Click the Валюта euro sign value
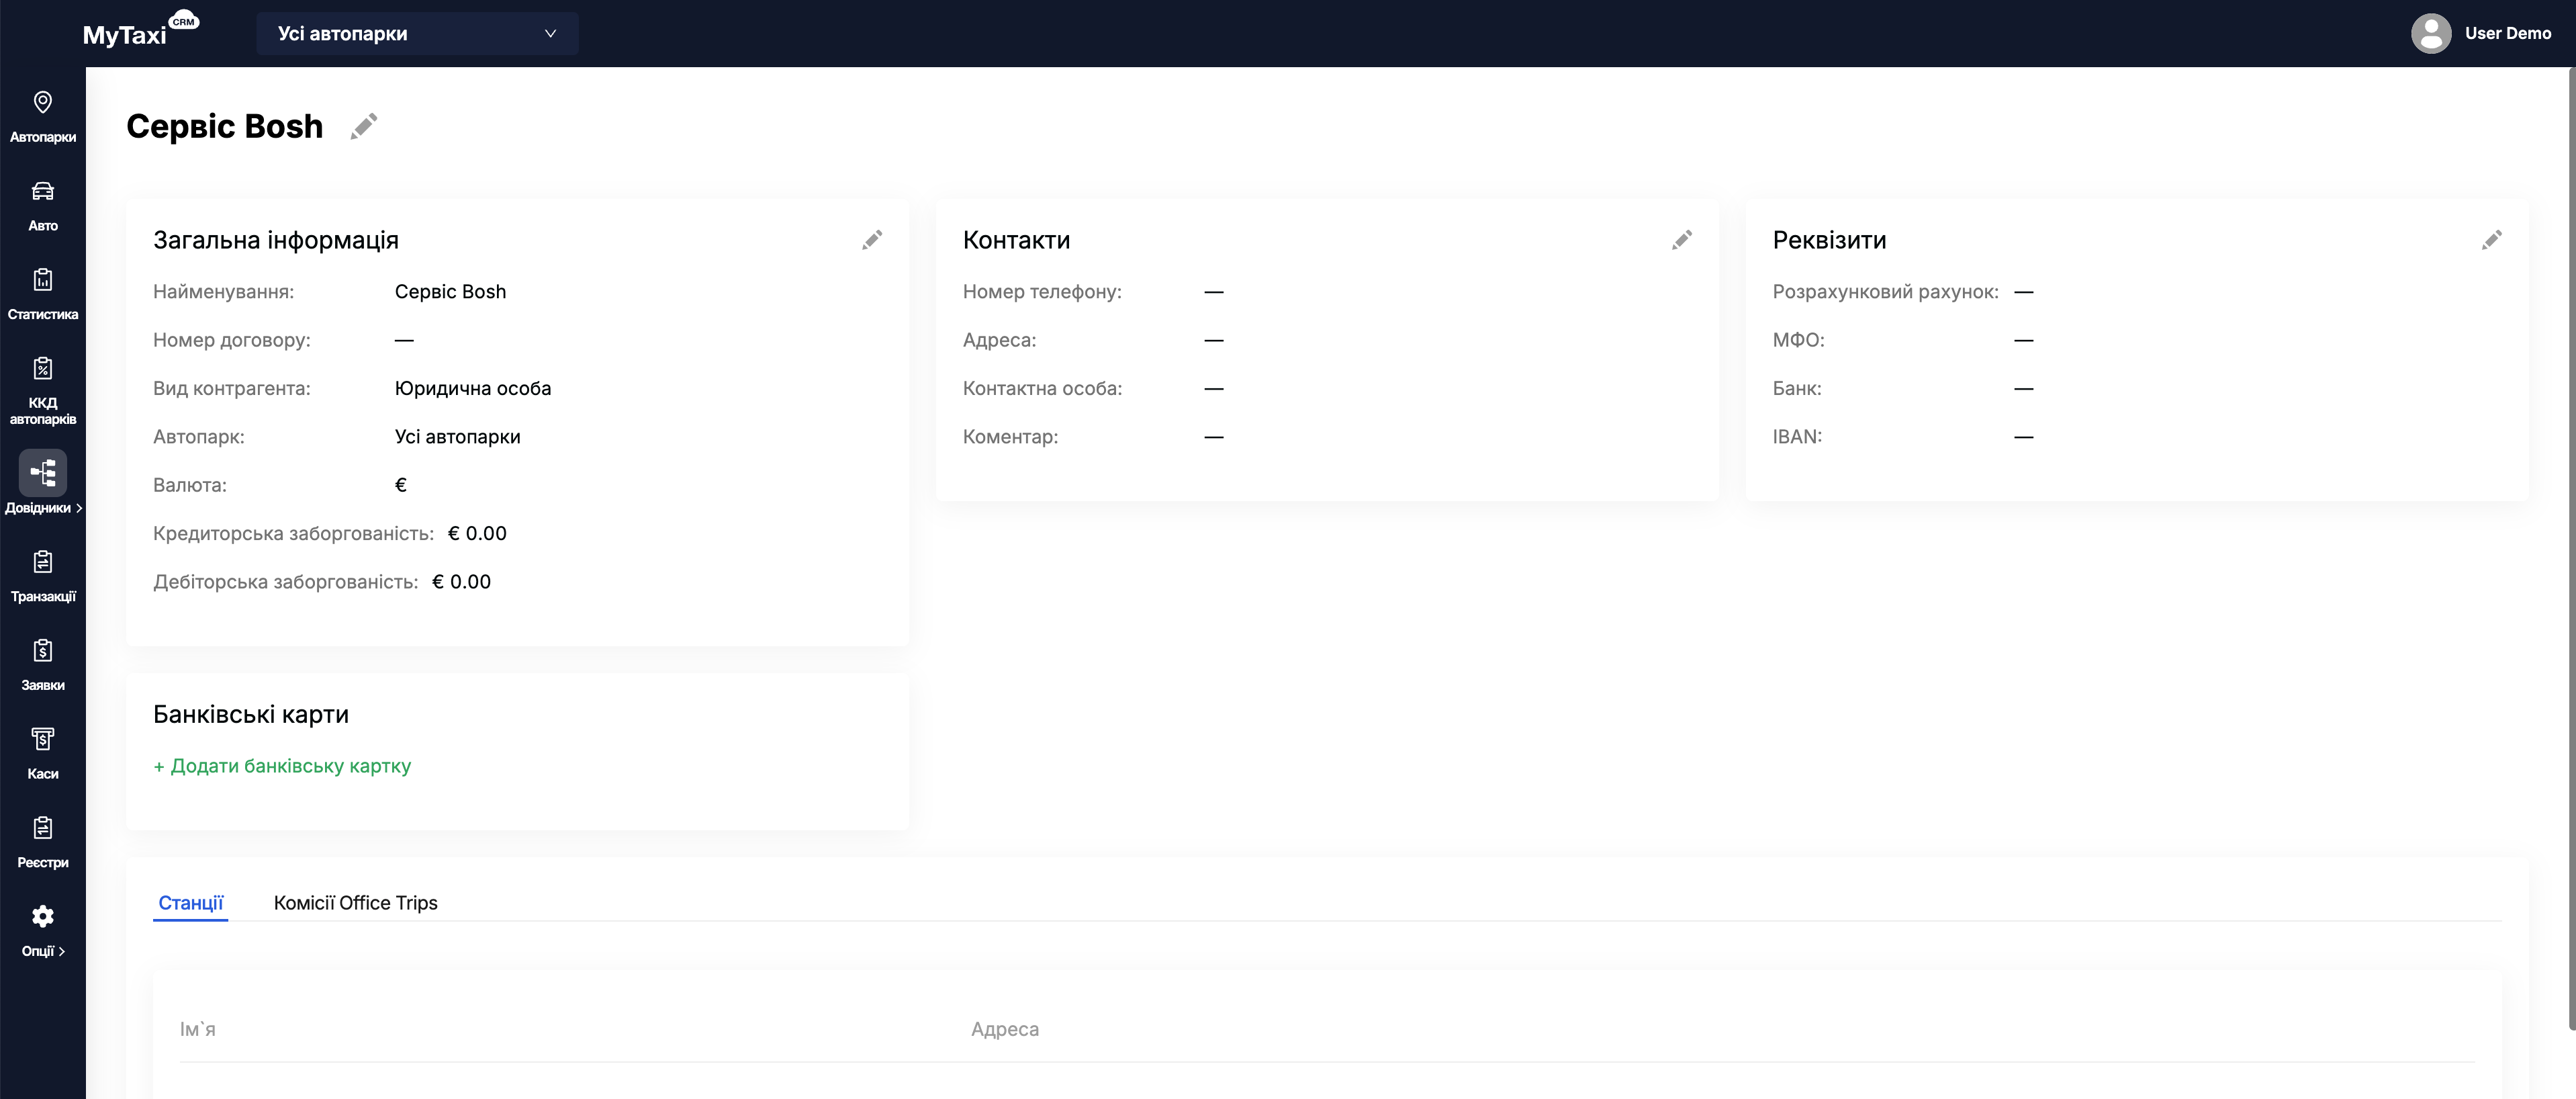This screenshot has width=2576, height=1099. pyautogui.click(x=401, y=485)
